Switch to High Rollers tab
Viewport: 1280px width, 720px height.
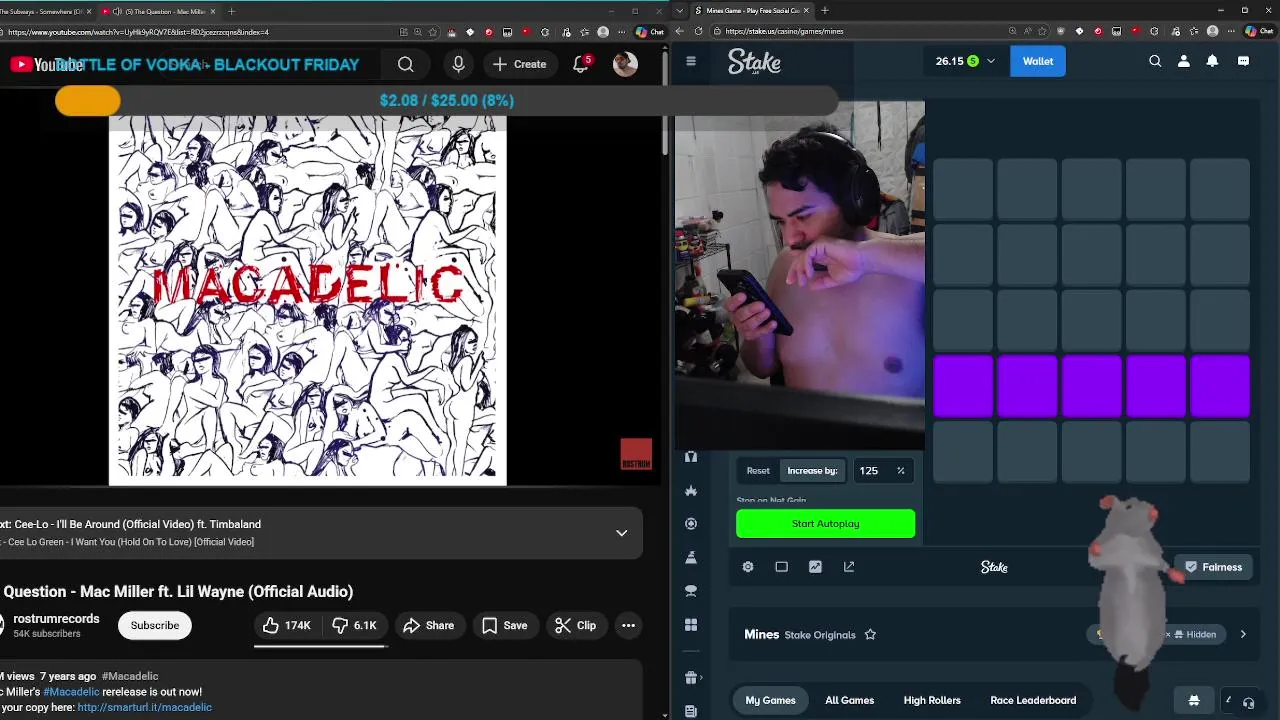coord(932,700)
